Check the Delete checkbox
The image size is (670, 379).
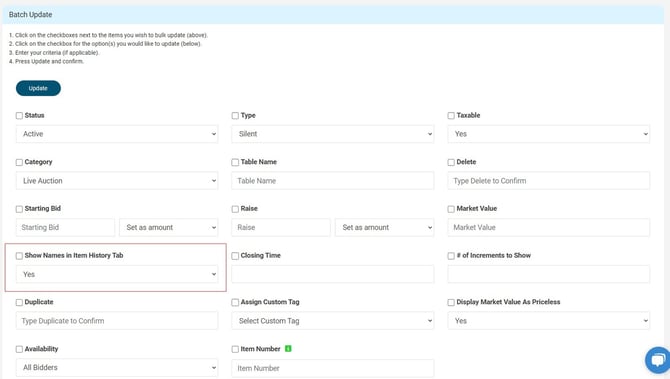(x=451, y=162)
